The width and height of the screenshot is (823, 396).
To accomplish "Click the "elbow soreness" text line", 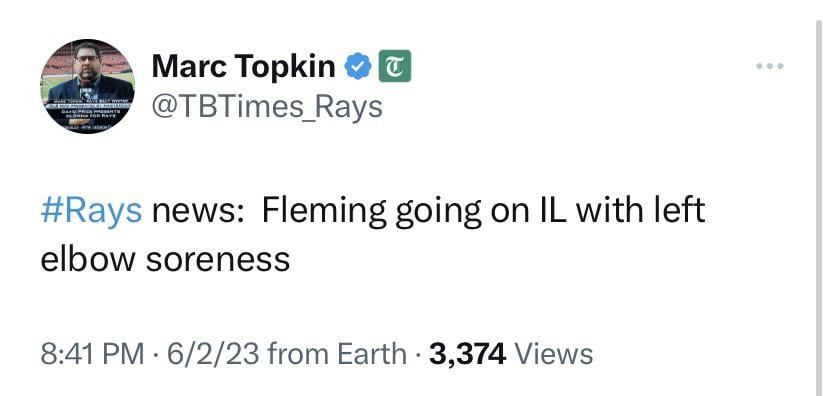I will click(165, 259).
